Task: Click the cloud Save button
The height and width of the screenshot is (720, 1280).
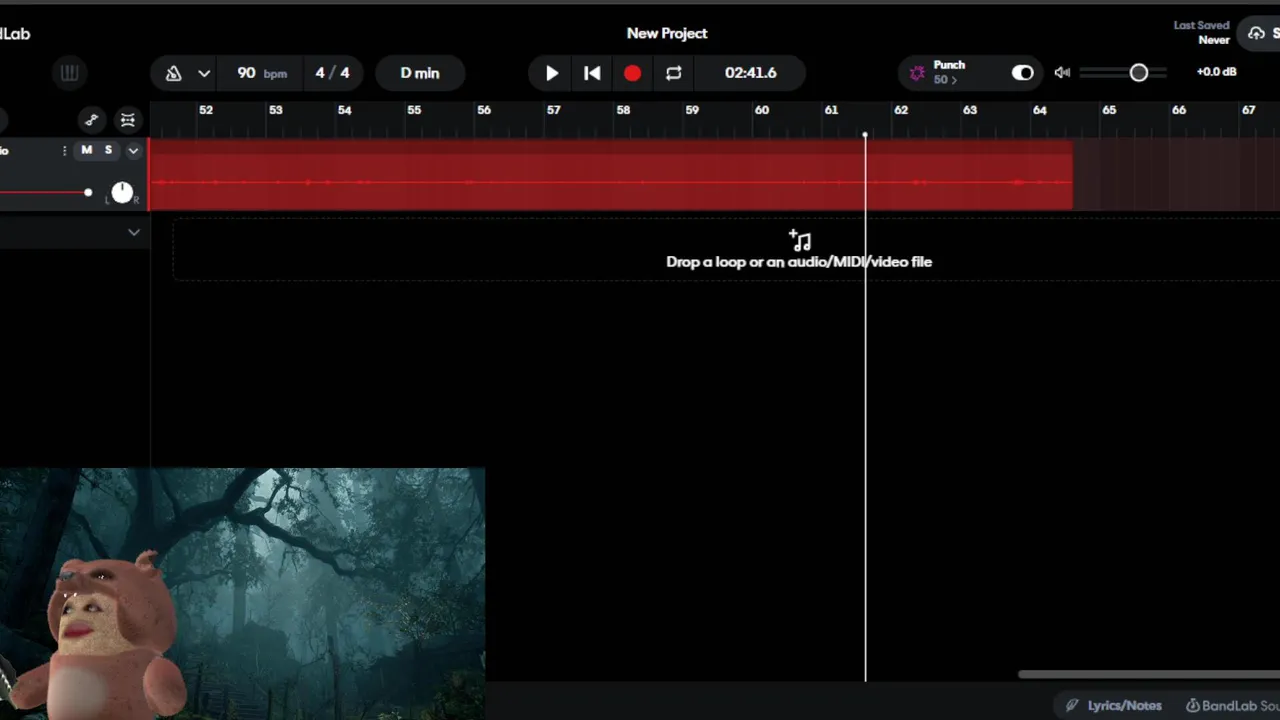Action: [x=1260, y=33]
